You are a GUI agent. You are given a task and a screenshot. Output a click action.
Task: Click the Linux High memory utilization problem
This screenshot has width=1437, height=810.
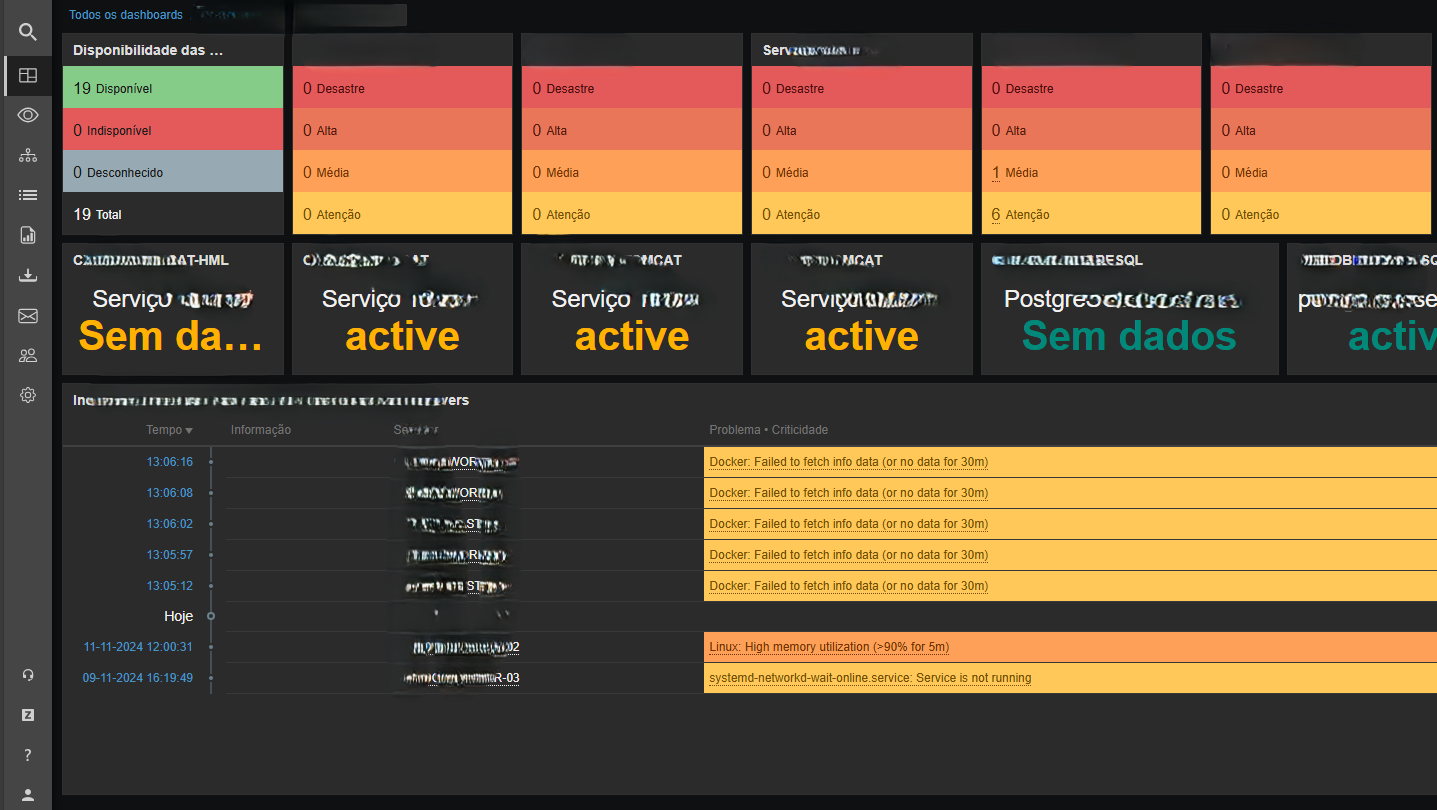point(829,647)
